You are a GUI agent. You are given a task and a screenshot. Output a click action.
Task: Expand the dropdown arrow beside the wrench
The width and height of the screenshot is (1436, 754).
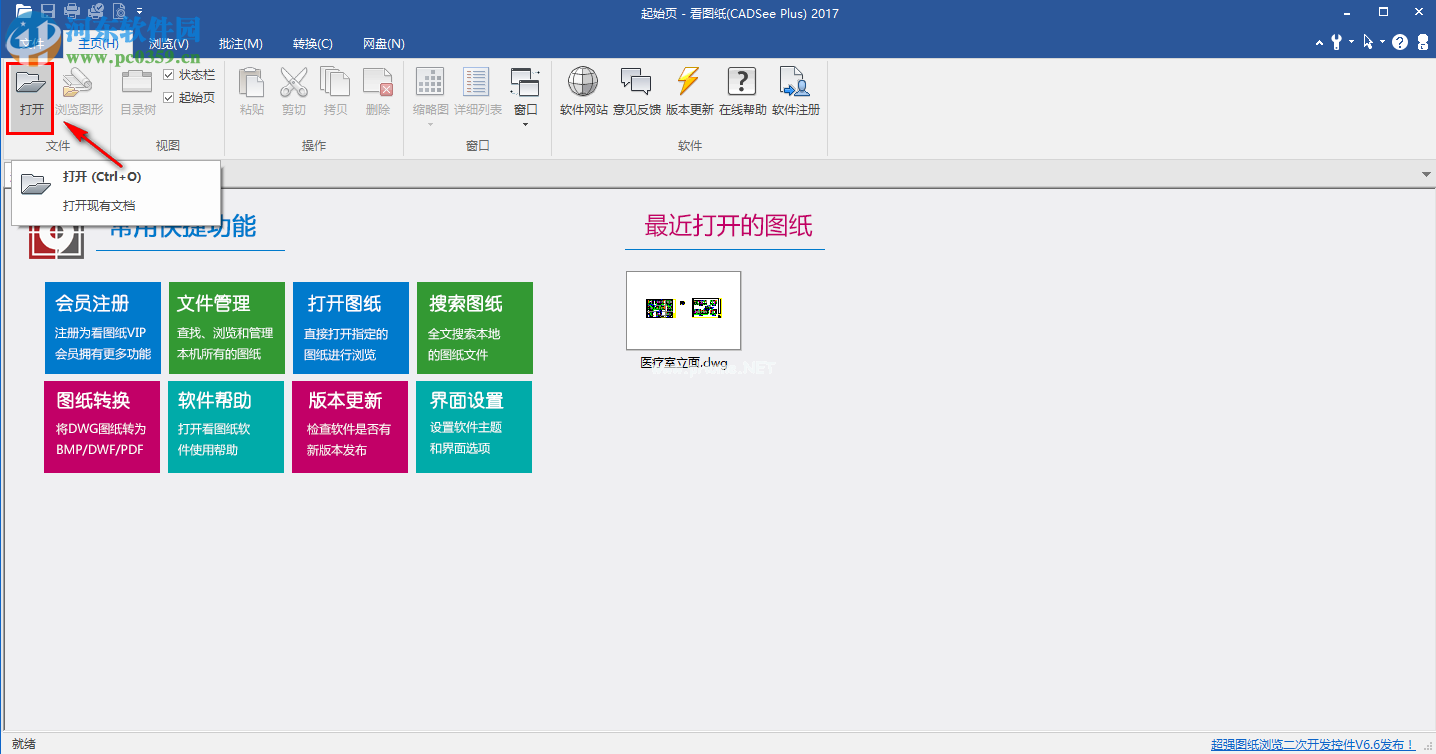(x=1351, y=43)
